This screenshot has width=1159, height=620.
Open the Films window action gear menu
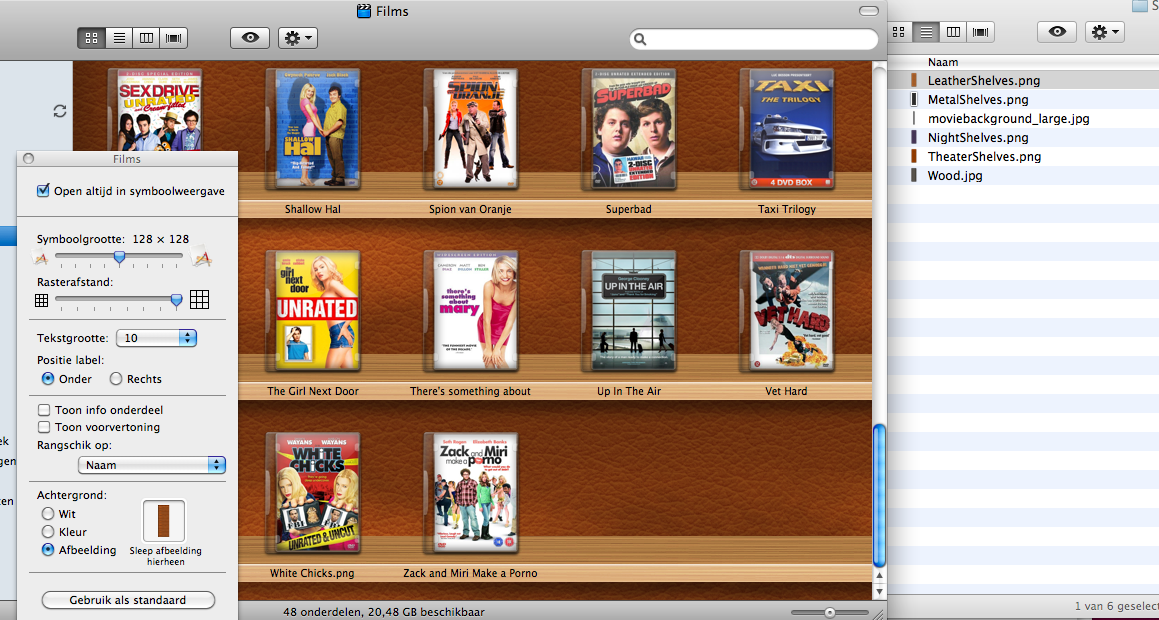298,38
